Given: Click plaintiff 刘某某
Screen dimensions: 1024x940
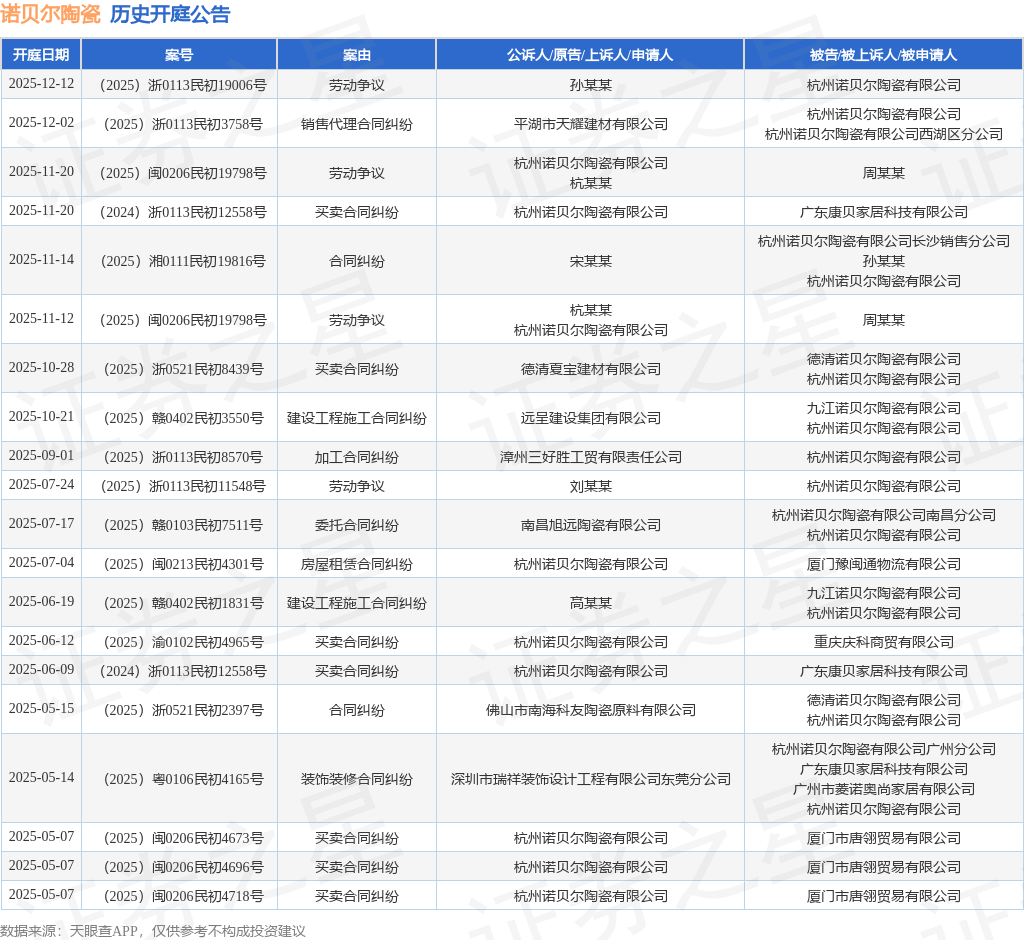Looking at the screenshot, I should [590, 486].
